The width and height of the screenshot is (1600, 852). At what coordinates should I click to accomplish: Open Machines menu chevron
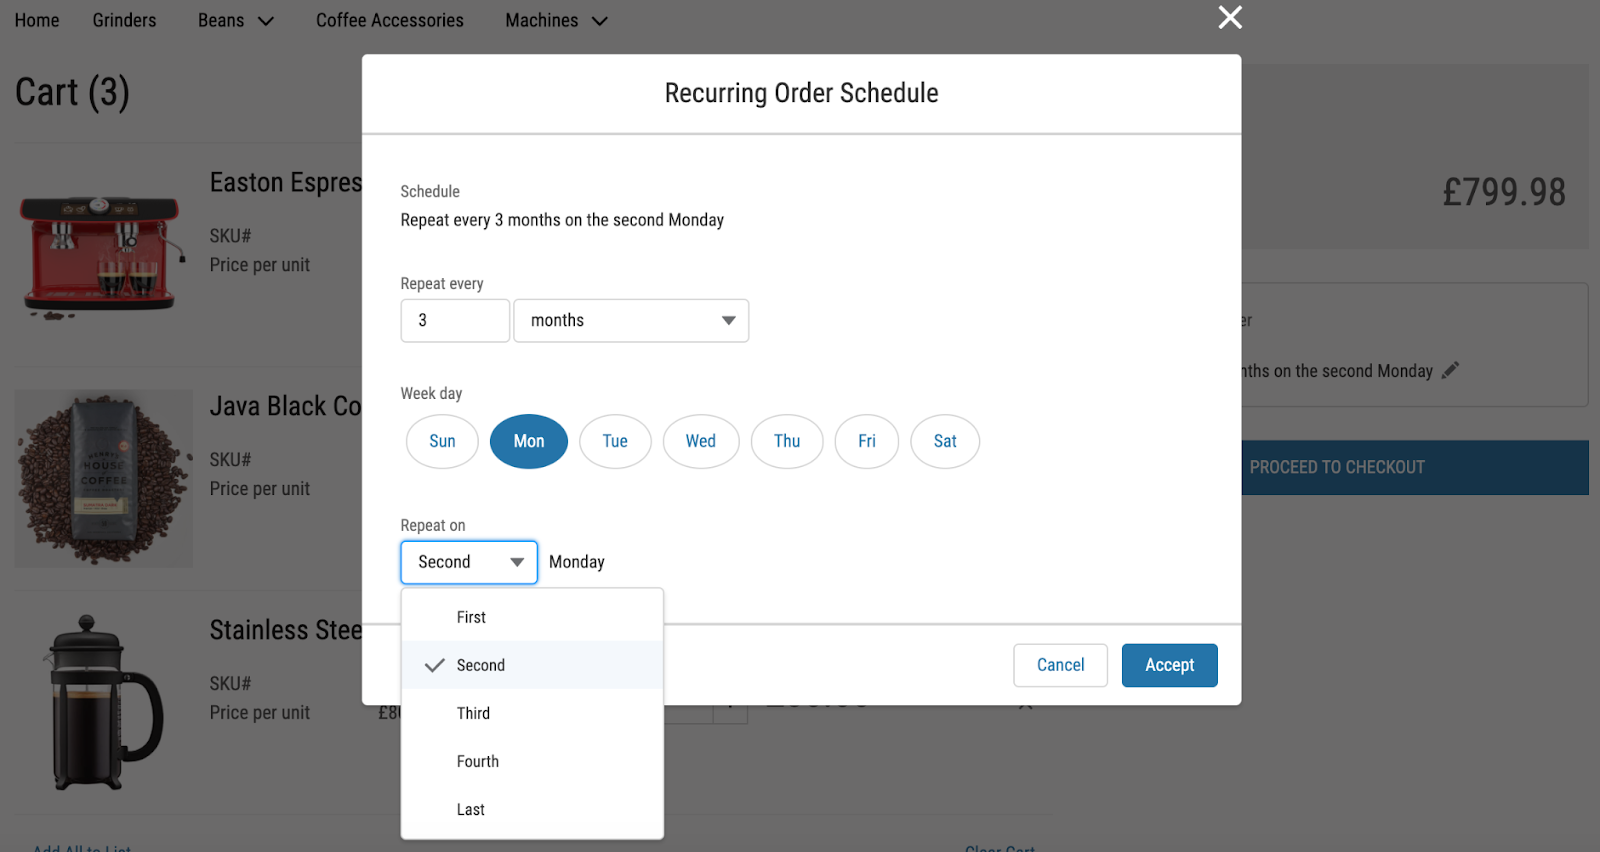click(600, 21)
